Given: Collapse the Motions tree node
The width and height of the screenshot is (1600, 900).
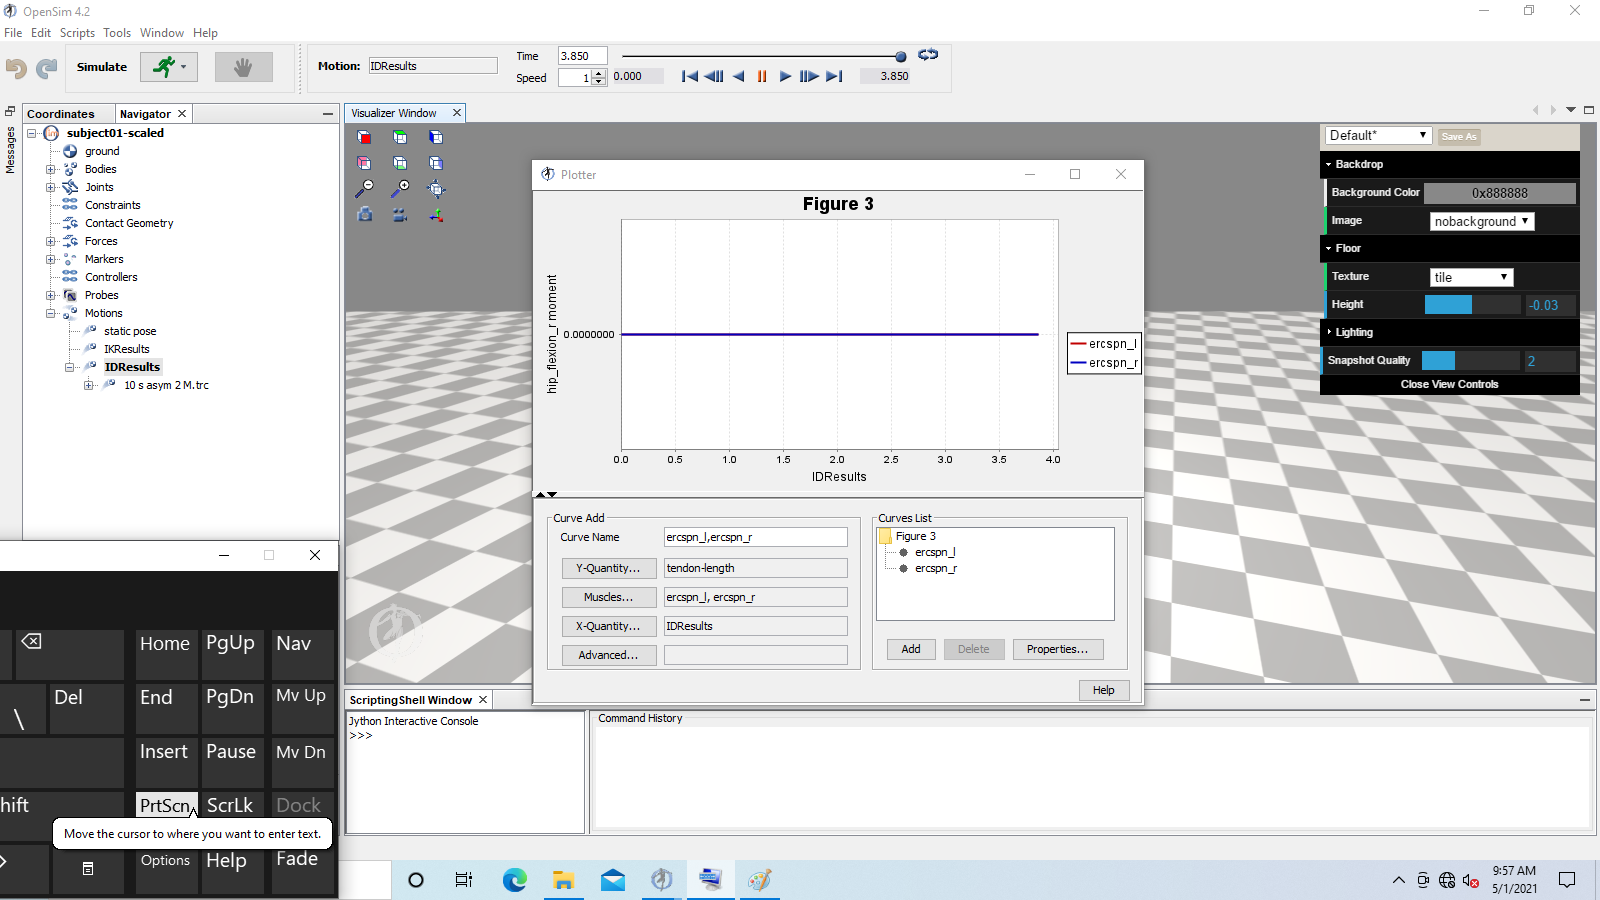Looking at the screenshot, I should 50,313.
